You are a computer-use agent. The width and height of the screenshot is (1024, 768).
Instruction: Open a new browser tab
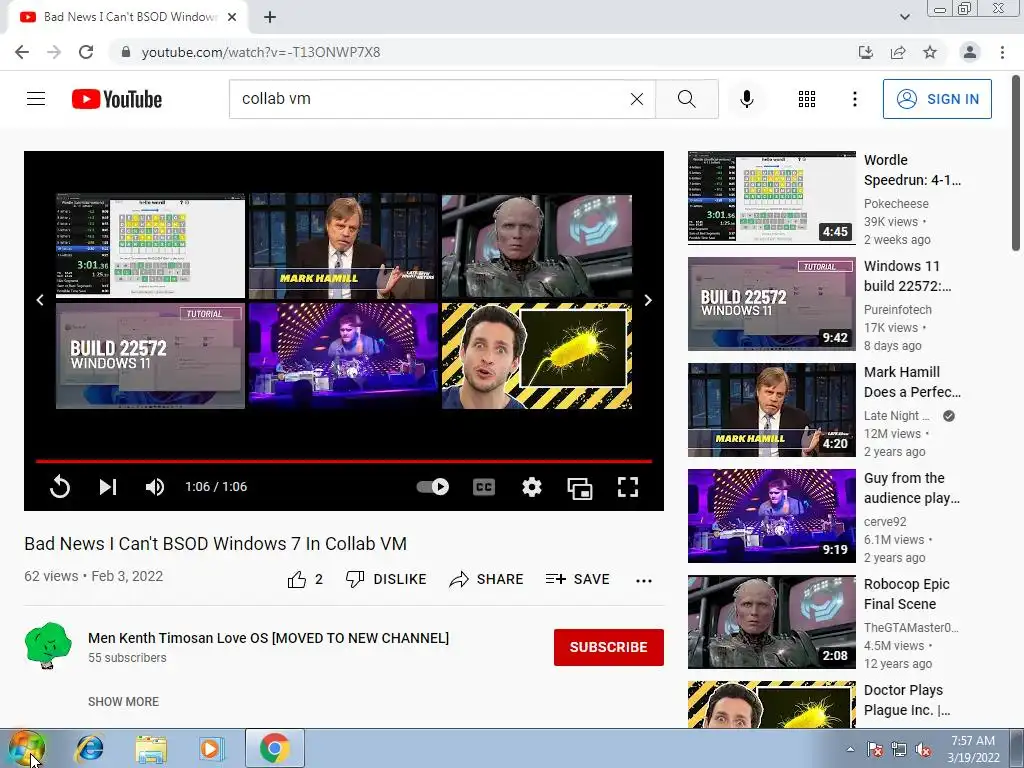coord(270,17)
